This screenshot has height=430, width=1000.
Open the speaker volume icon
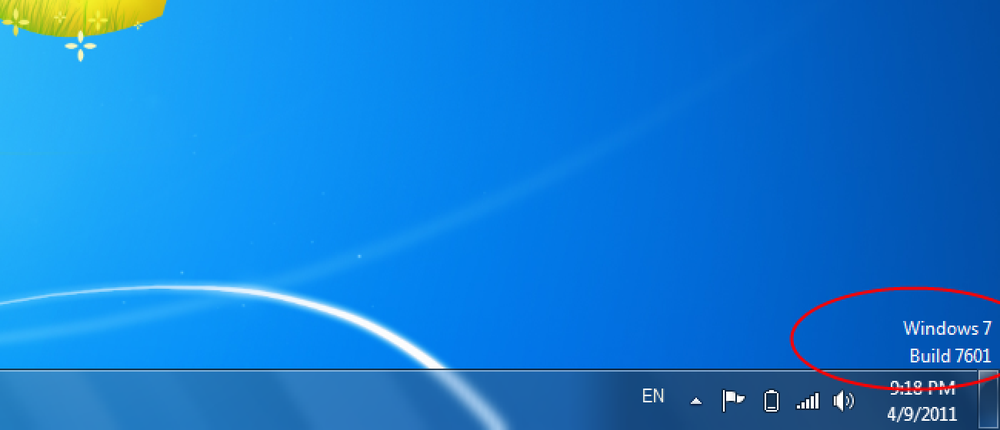pos(843,401)
